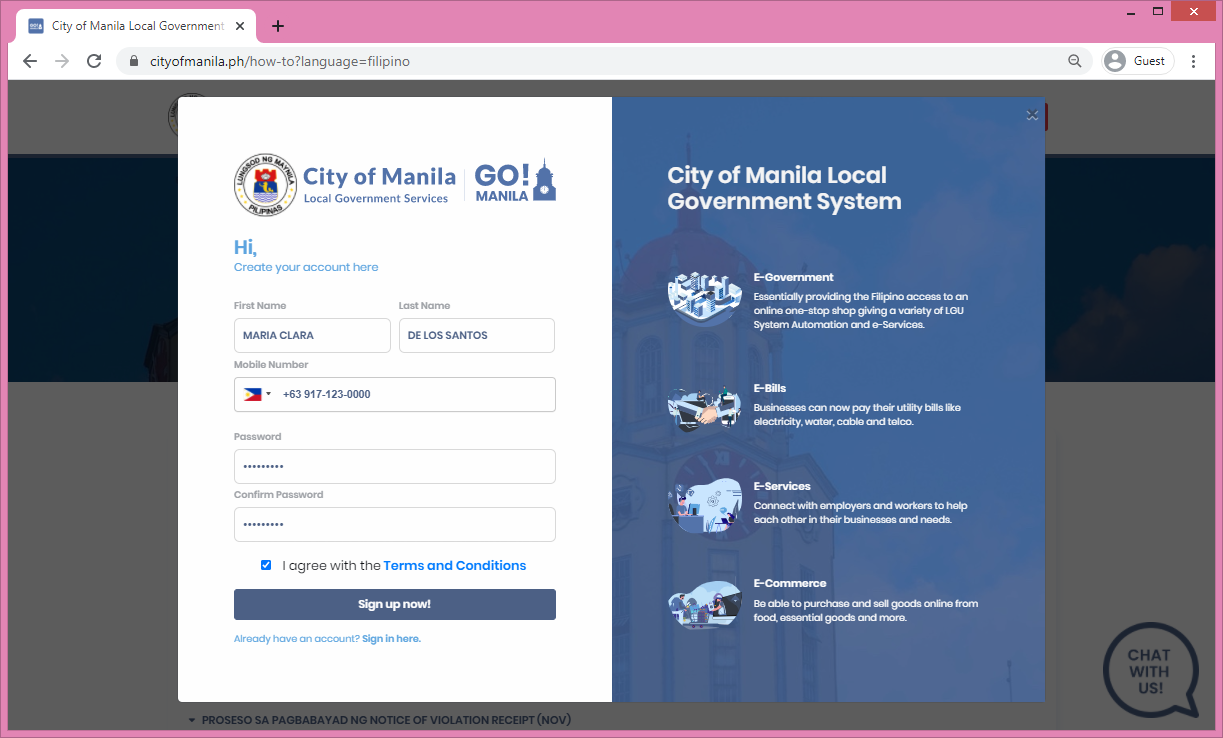Image resolution: width=1223 pixels, height=738 pixels.
Task: Click the Password field
Action: [x=395, y=467]
